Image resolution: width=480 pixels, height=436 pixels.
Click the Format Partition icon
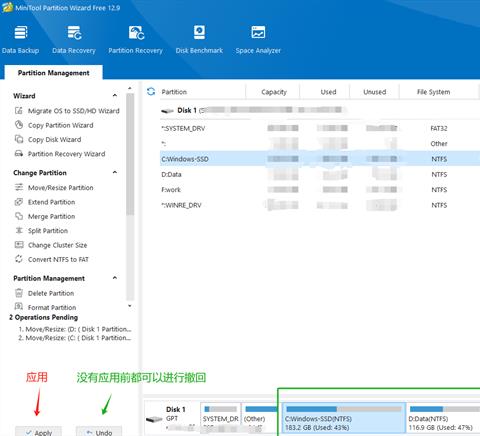(19, 307)
